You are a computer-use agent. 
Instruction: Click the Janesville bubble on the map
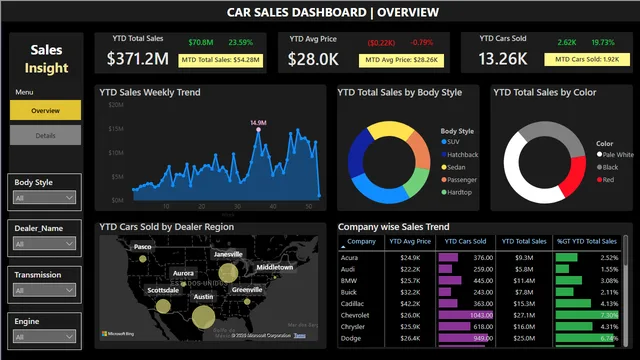(x=228, y=273)
